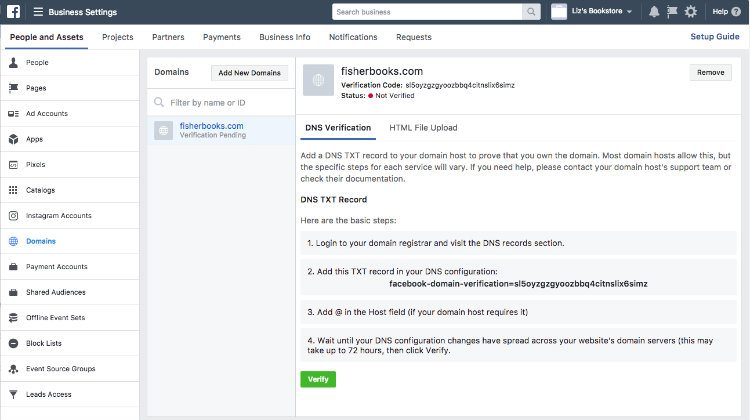Click the Filter by name or ID field
The width and height of the screenshot is (750, 420).
click(221, 102)
